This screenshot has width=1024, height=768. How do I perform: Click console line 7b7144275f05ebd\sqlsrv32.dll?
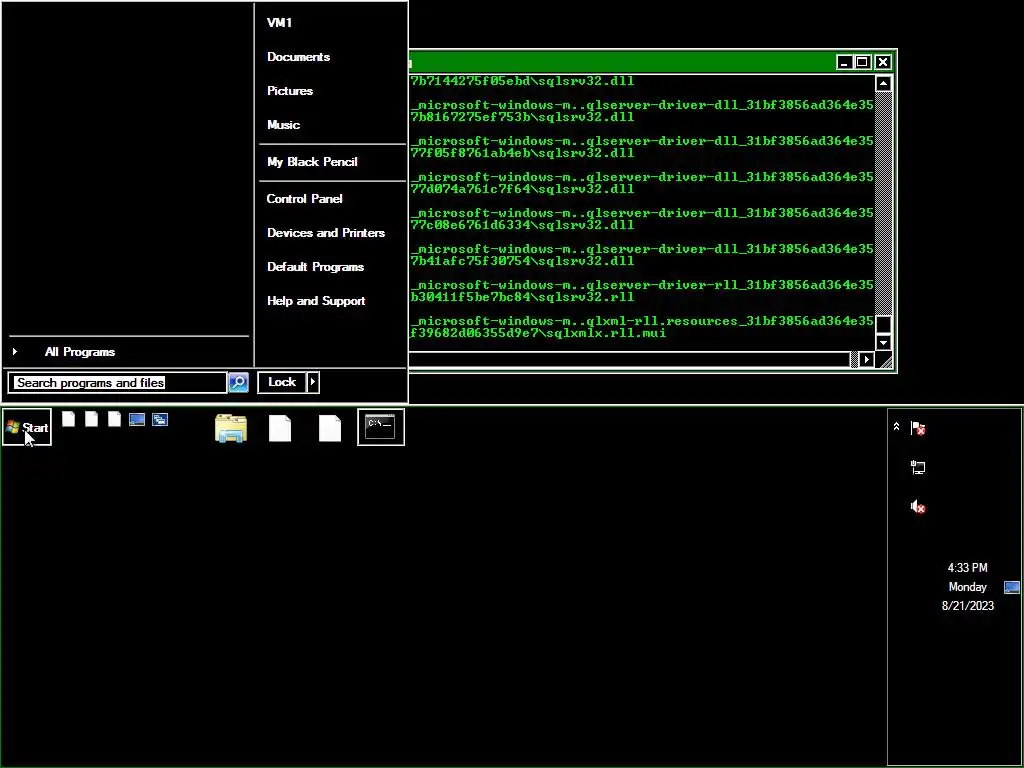coord(522,81)
